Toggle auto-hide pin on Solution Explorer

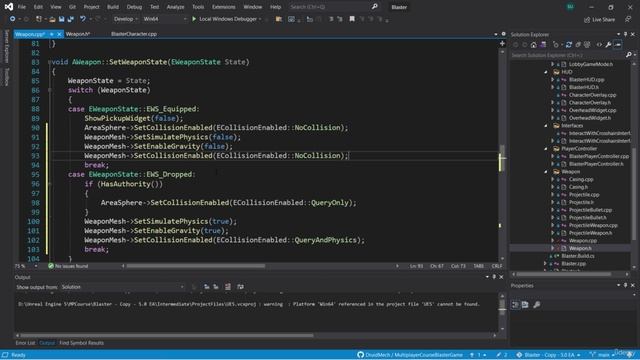point(625,34)
